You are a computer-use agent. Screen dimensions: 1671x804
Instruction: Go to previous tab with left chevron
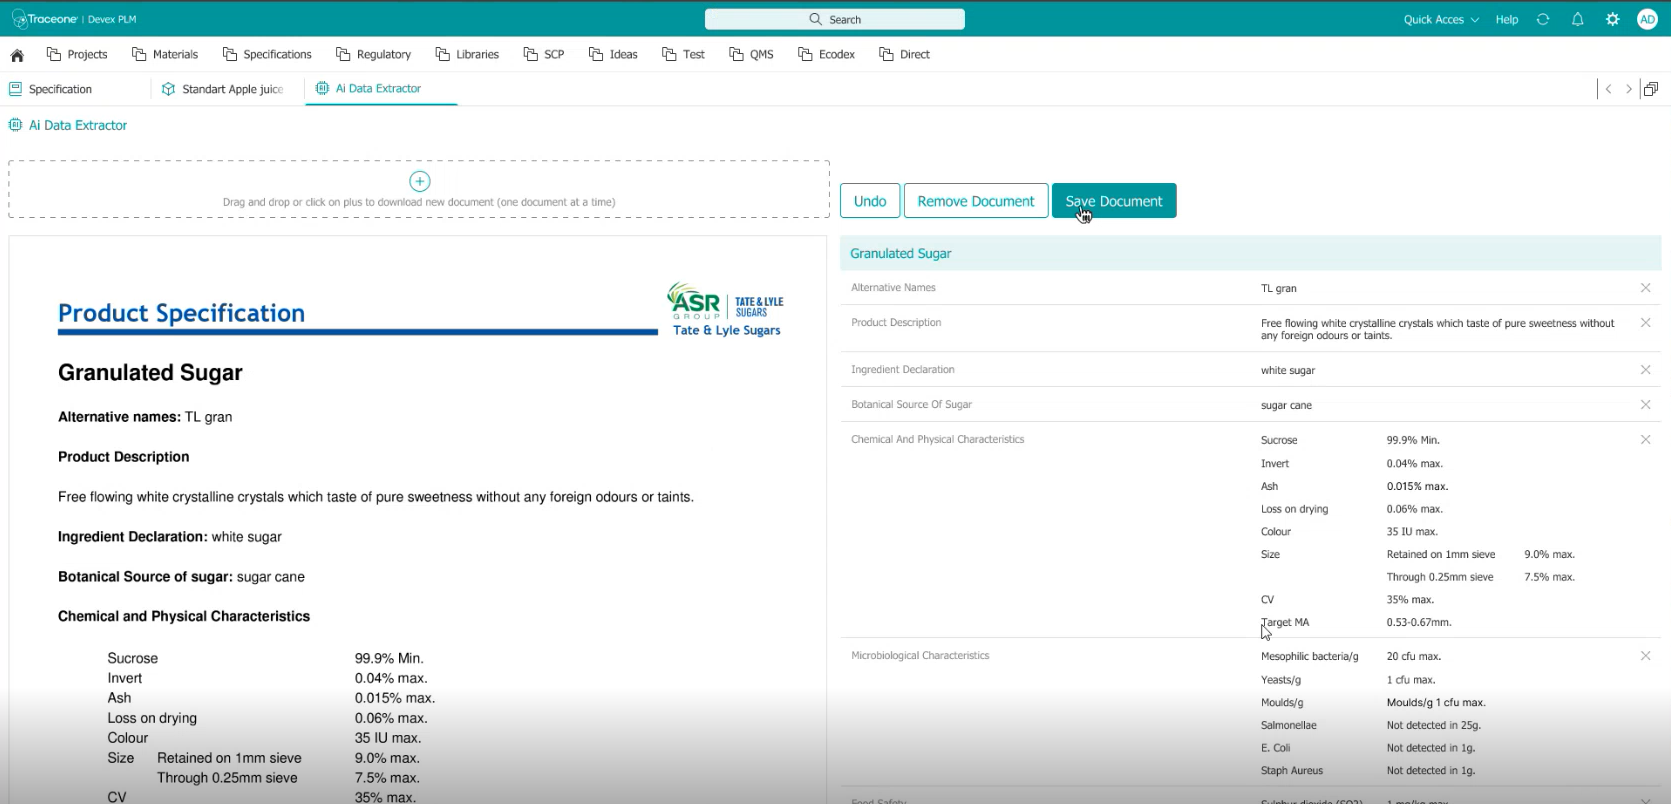pos(1608,89)
